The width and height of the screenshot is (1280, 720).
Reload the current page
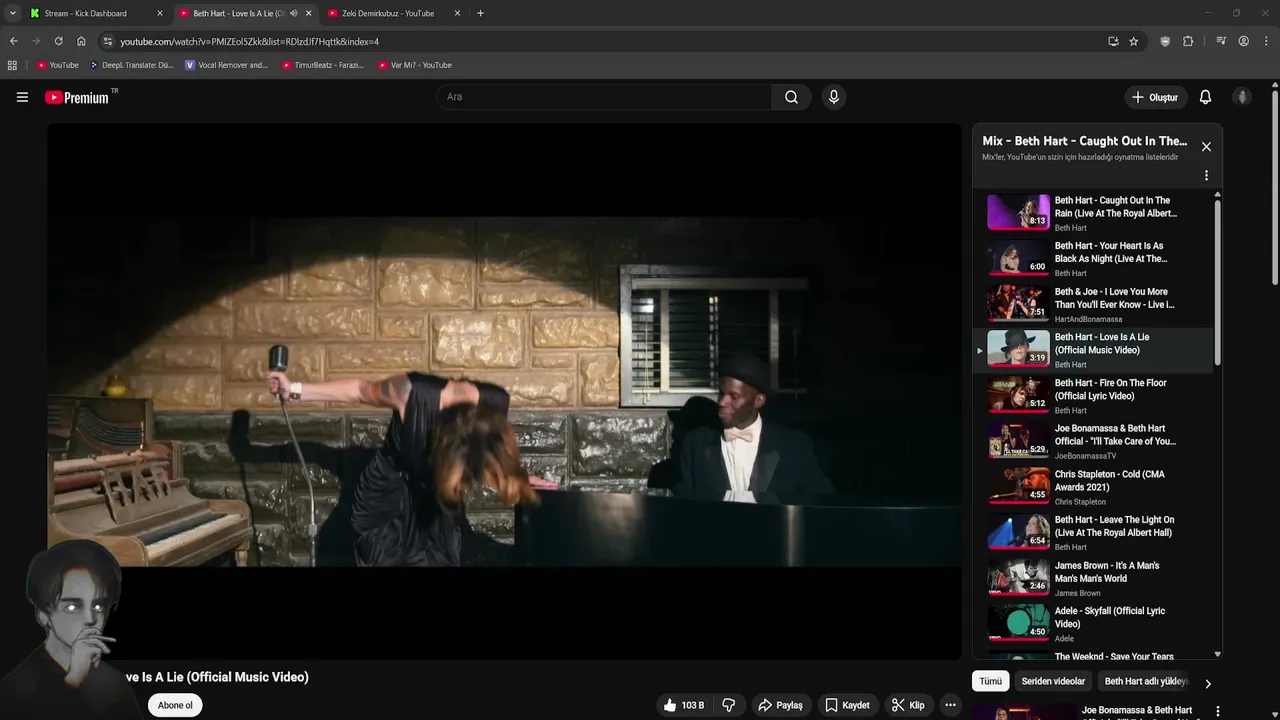[58, 41]
